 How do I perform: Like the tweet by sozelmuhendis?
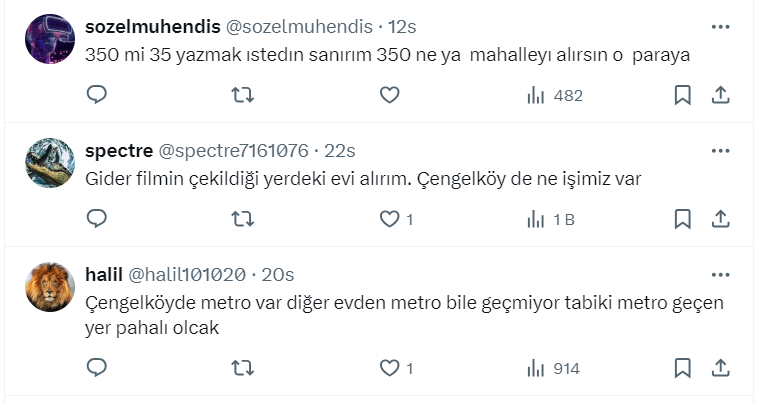[390, 95]
